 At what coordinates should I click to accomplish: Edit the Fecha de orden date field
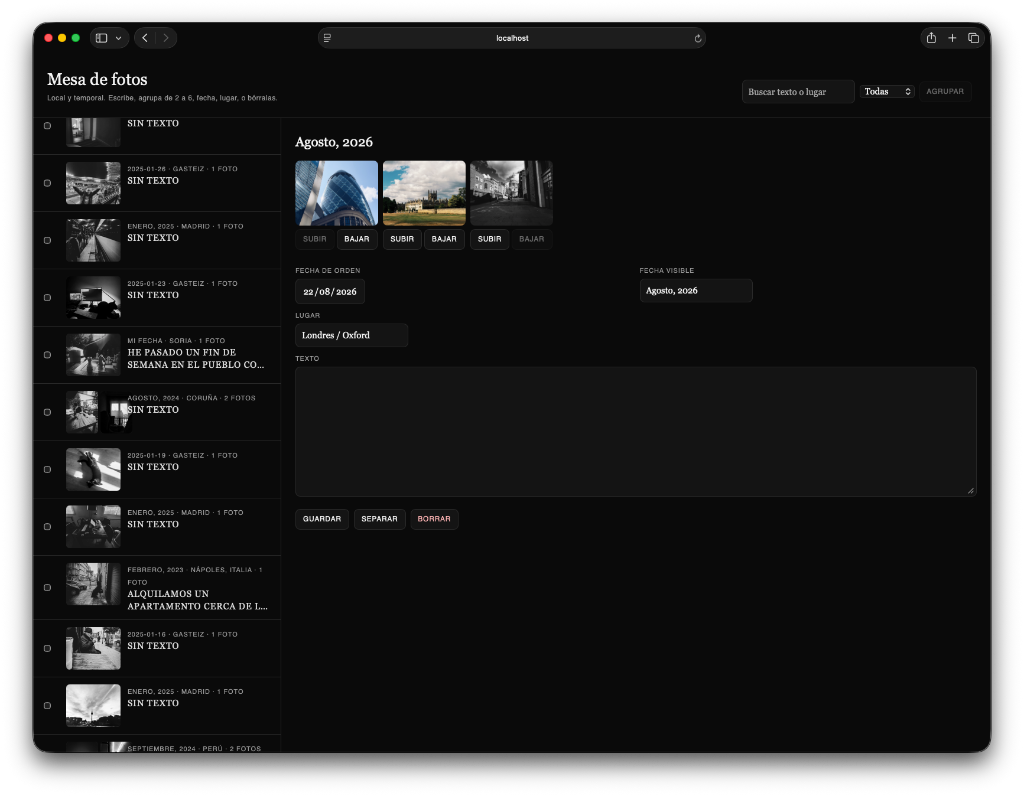(x=330, y=292)
